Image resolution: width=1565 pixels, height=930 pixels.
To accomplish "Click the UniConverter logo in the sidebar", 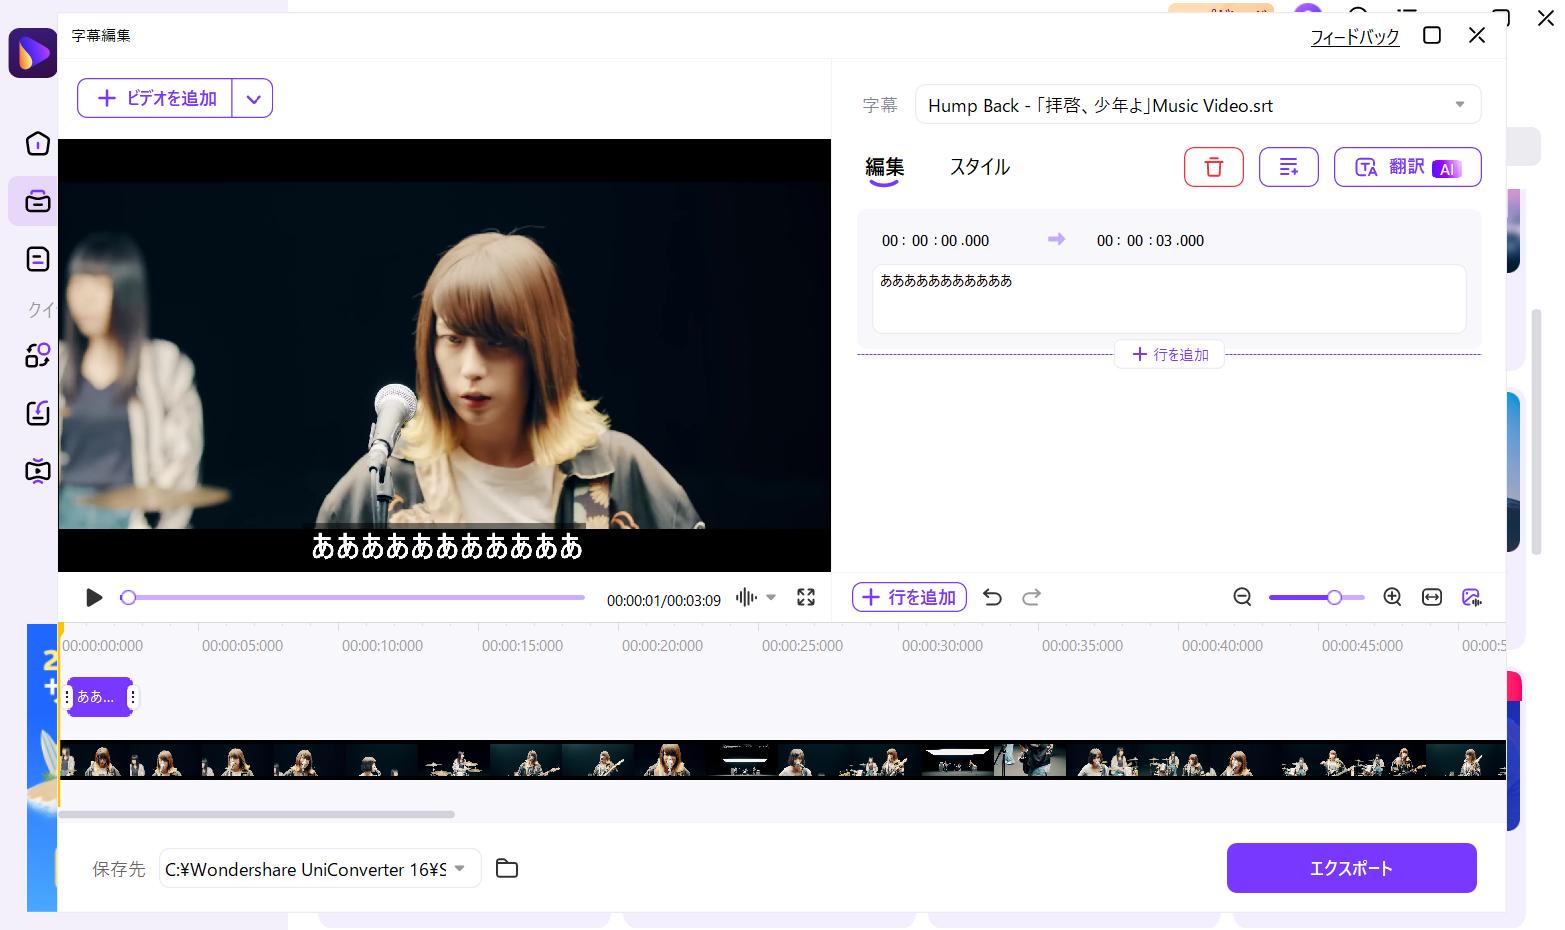I will [32, 53].
